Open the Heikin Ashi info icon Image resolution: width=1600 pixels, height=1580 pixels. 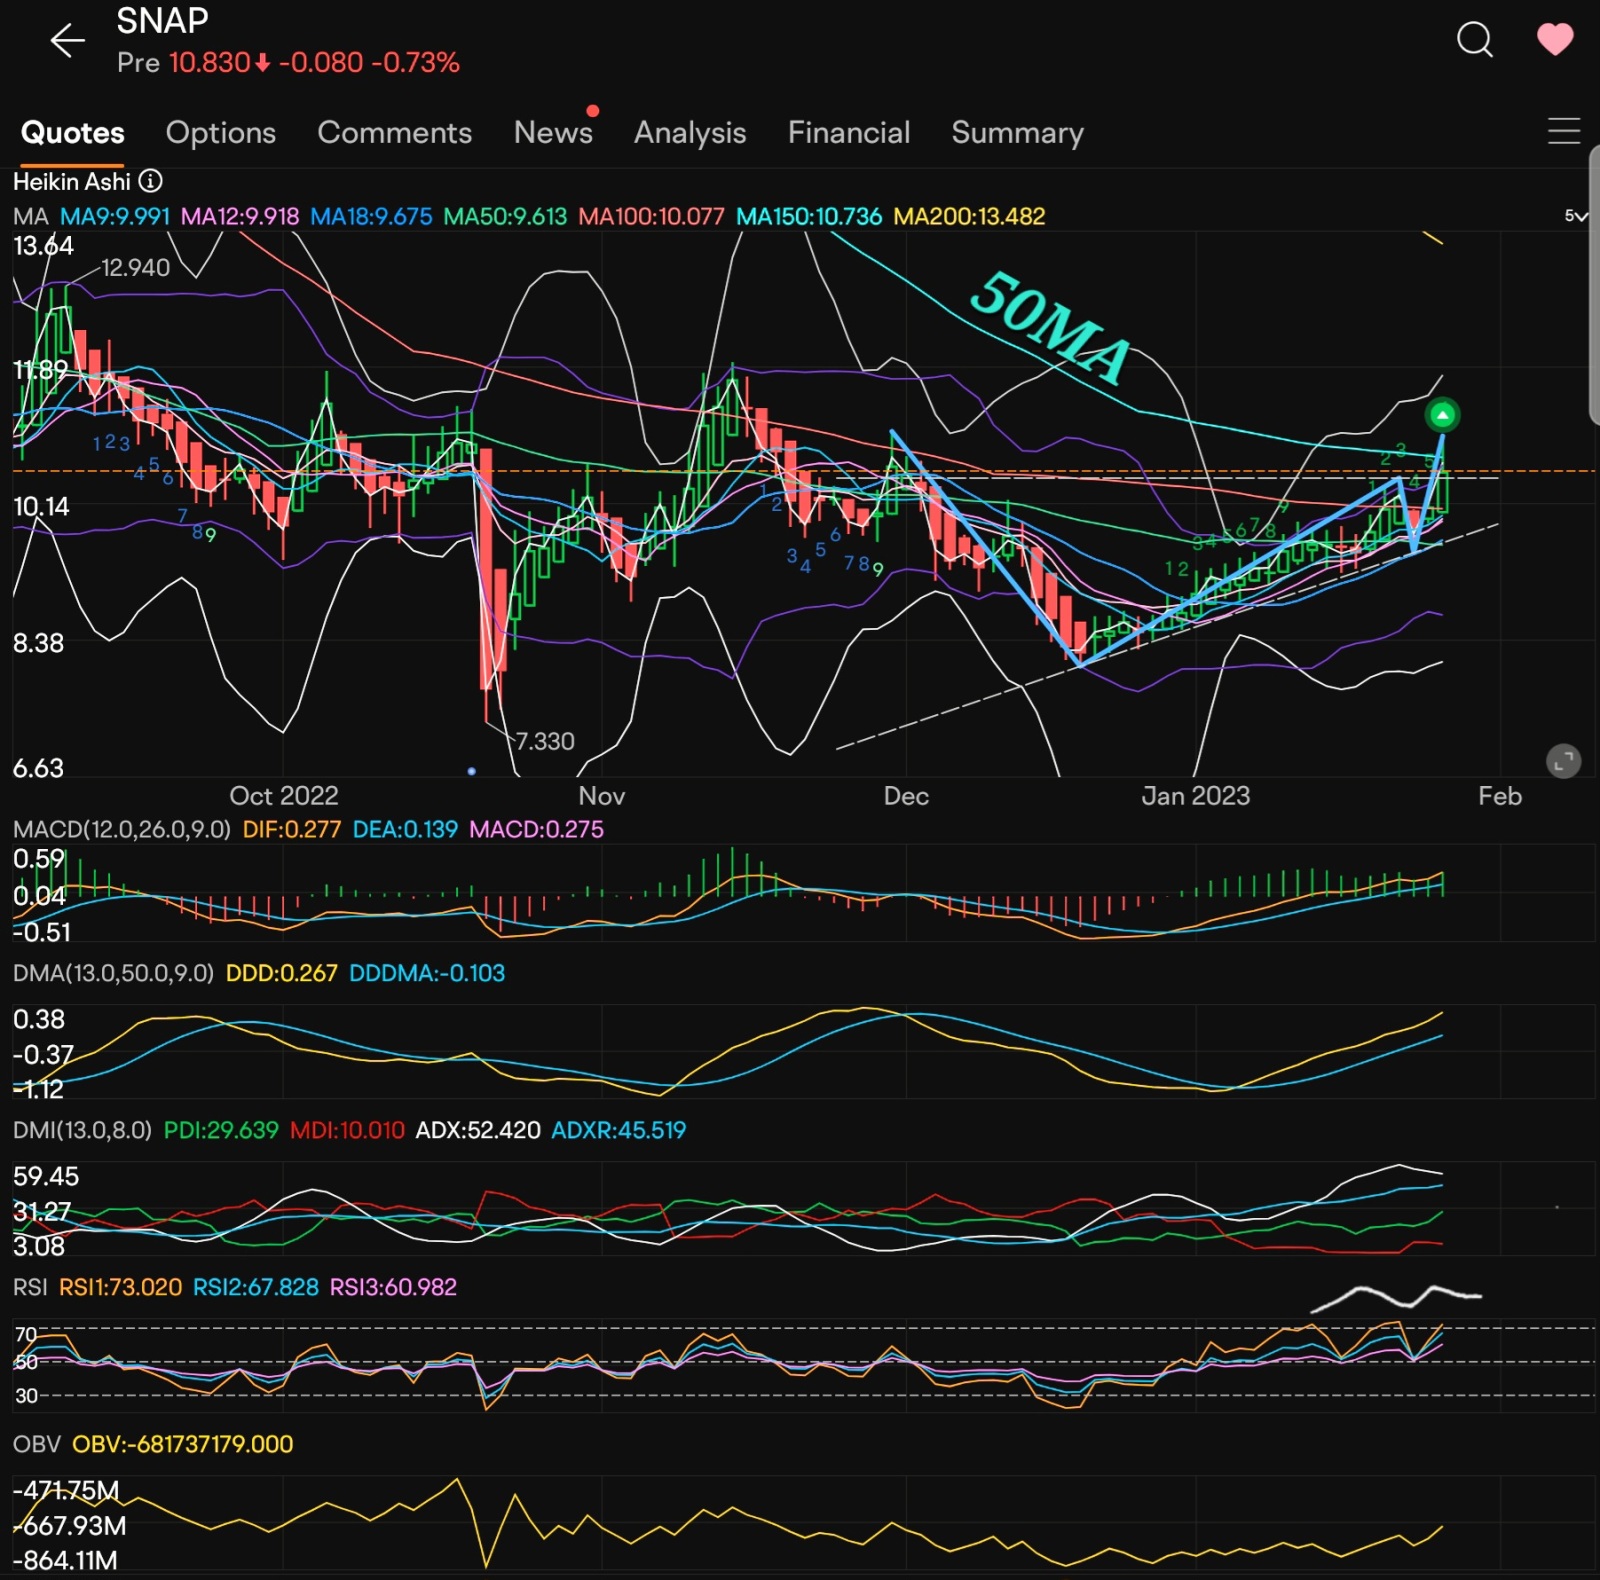click(x=151, y=181)
